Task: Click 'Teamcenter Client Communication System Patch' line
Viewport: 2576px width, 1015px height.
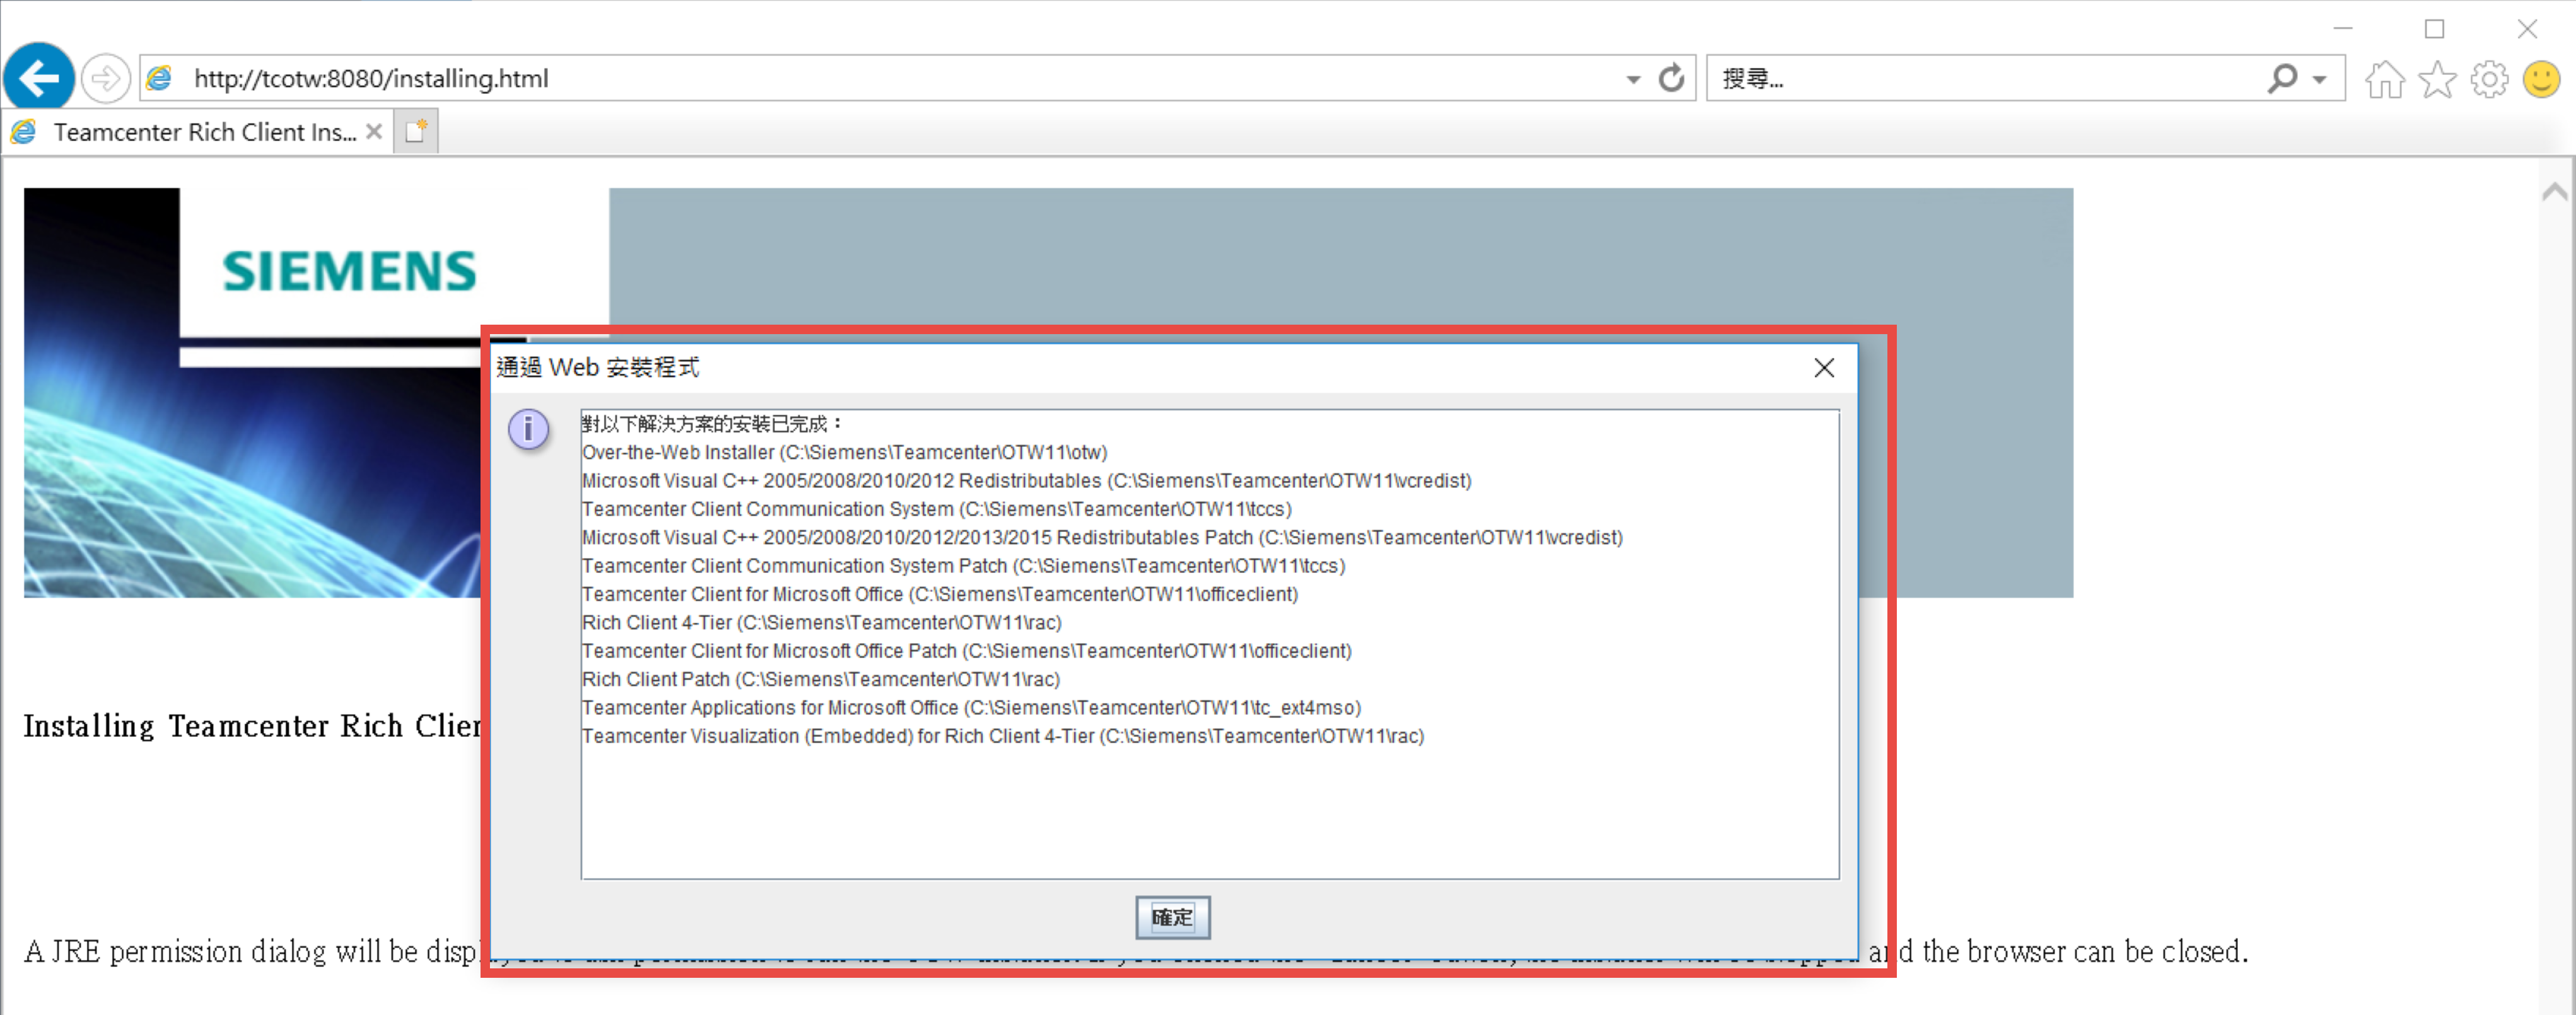Action: coord(963,566)
